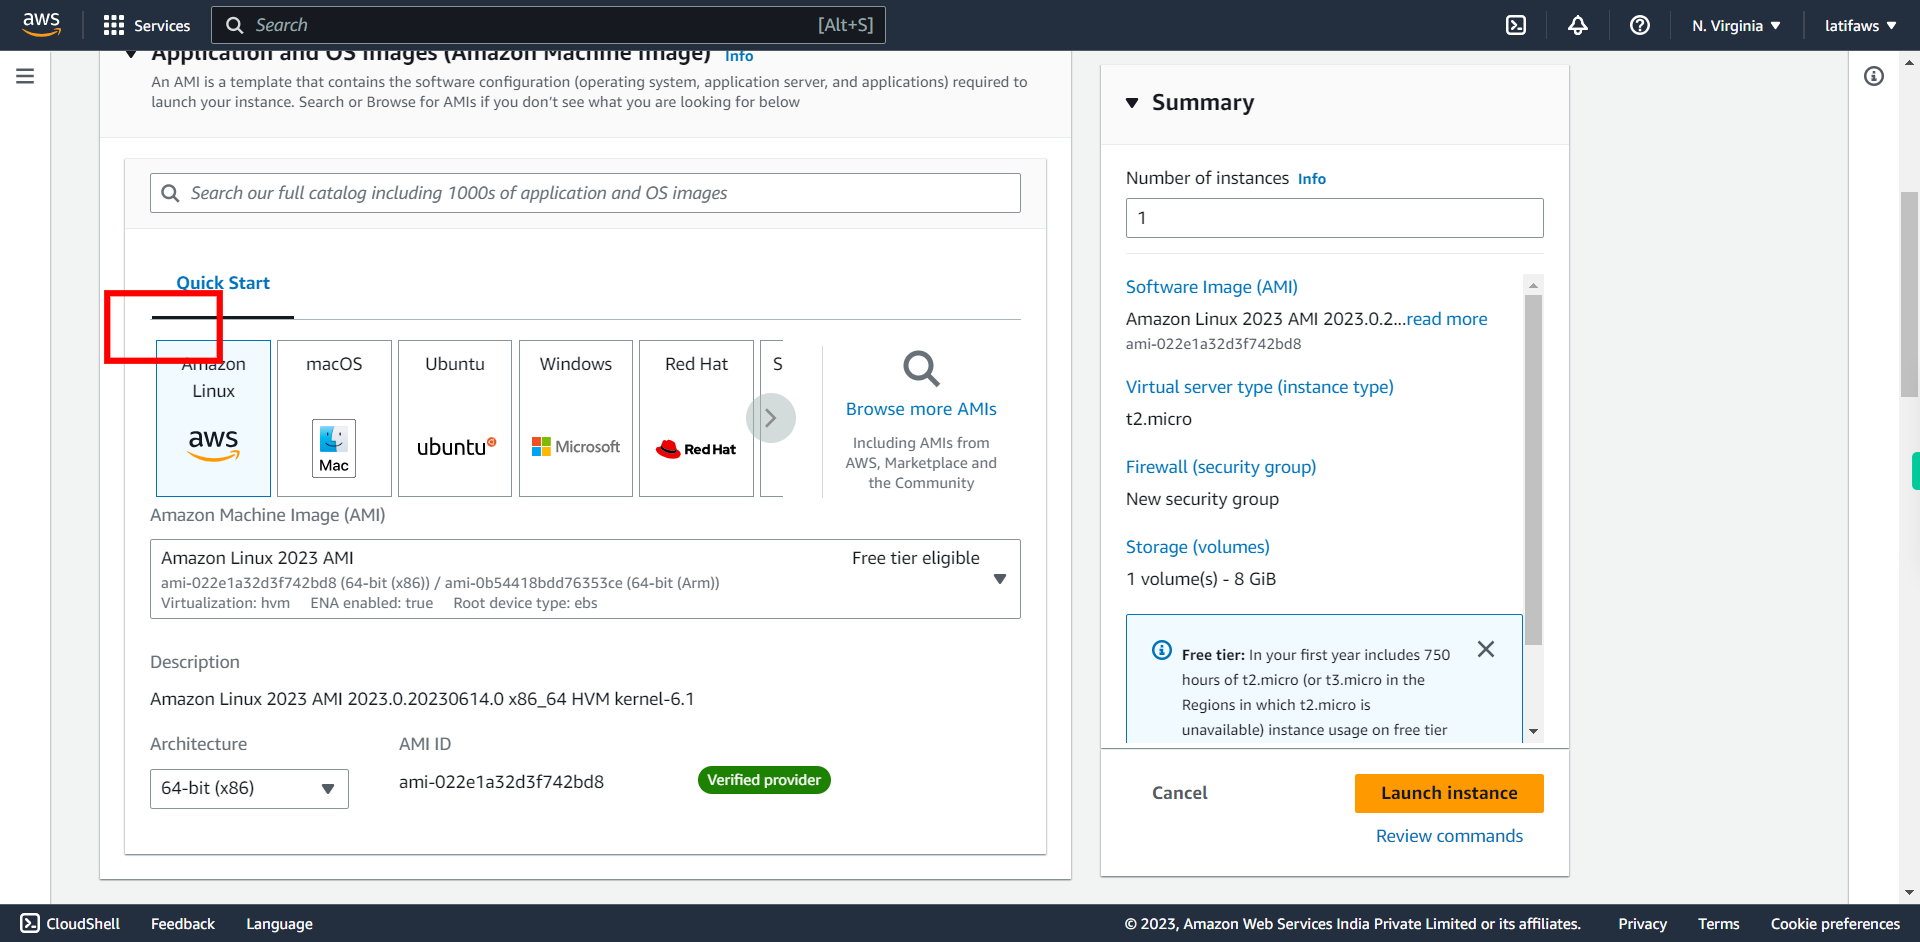Focus the Number of instances field
Image resolution: width=1920 pixels, height=942 pixels.
[1334, 218]
